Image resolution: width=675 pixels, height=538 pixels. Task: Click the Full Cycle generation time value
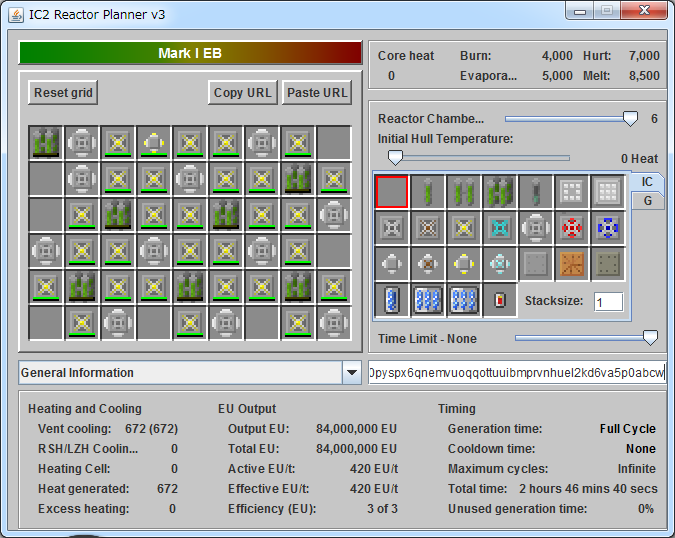[x=628, y=429]
